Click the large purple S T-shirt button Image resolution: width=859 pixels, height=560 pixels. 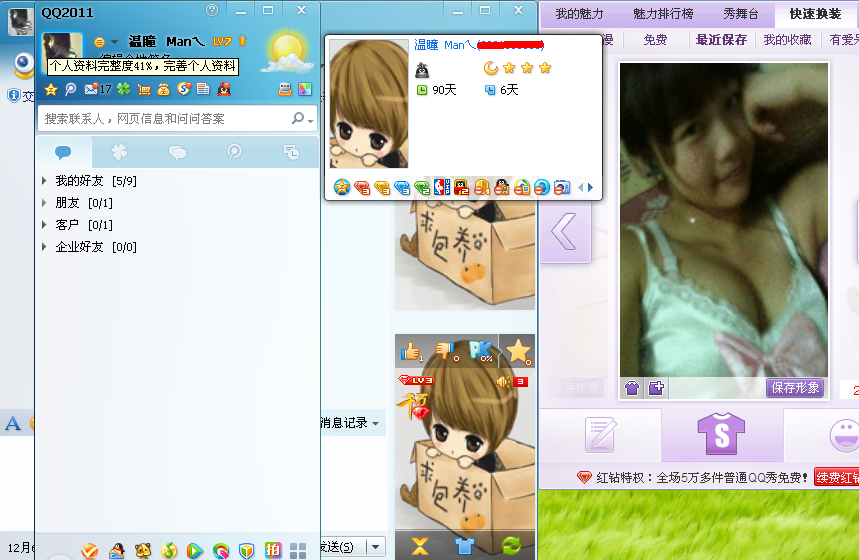(x=721, y=433)
